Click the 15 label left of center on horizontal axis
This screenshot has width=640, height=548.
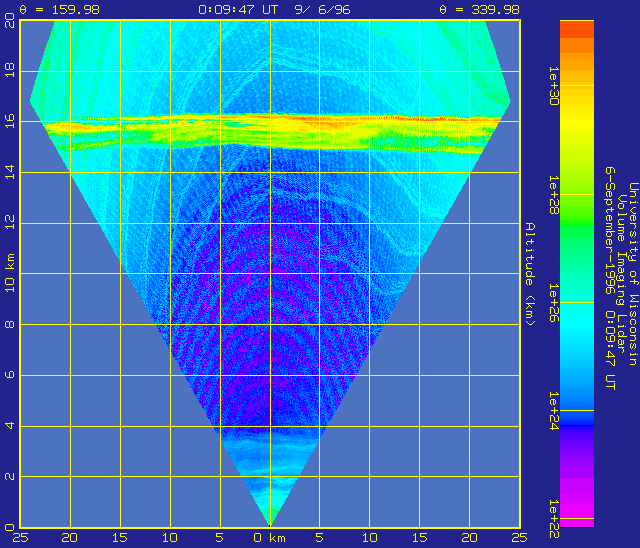coord(120,538)
